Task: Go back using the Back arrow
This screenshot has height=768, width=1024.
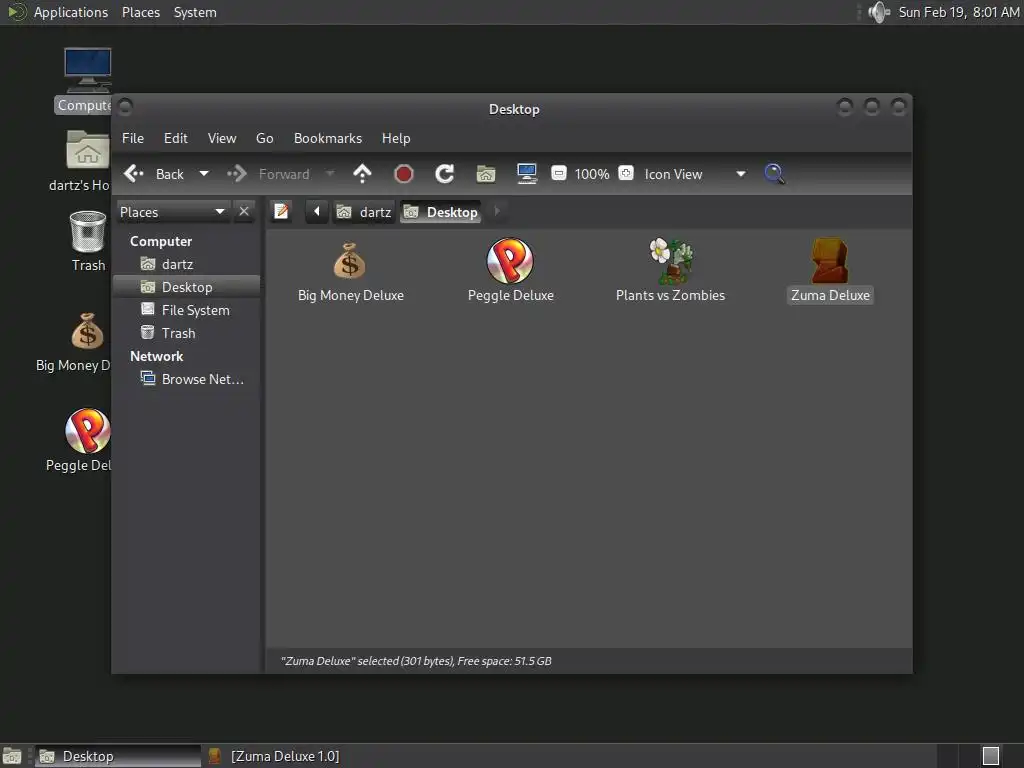Action: (154, 174)
